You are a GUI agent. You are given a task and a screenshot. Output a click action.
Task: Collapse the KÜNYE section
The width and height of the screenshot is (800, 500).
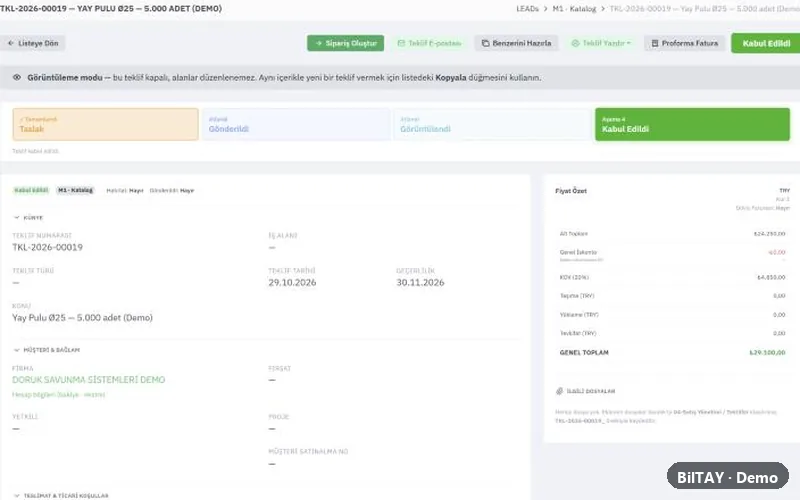(x=29, y=217)
